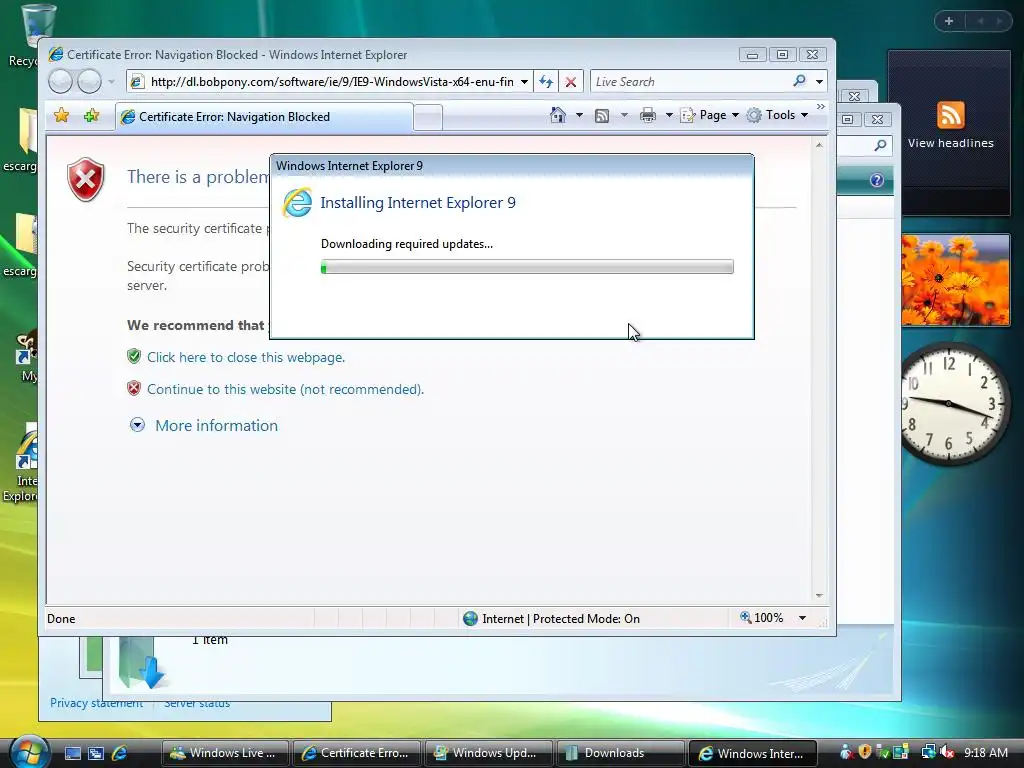This screenshot has height=768, width=1024.
Task: Click the network connection tray icon
Action: (928, 752)
